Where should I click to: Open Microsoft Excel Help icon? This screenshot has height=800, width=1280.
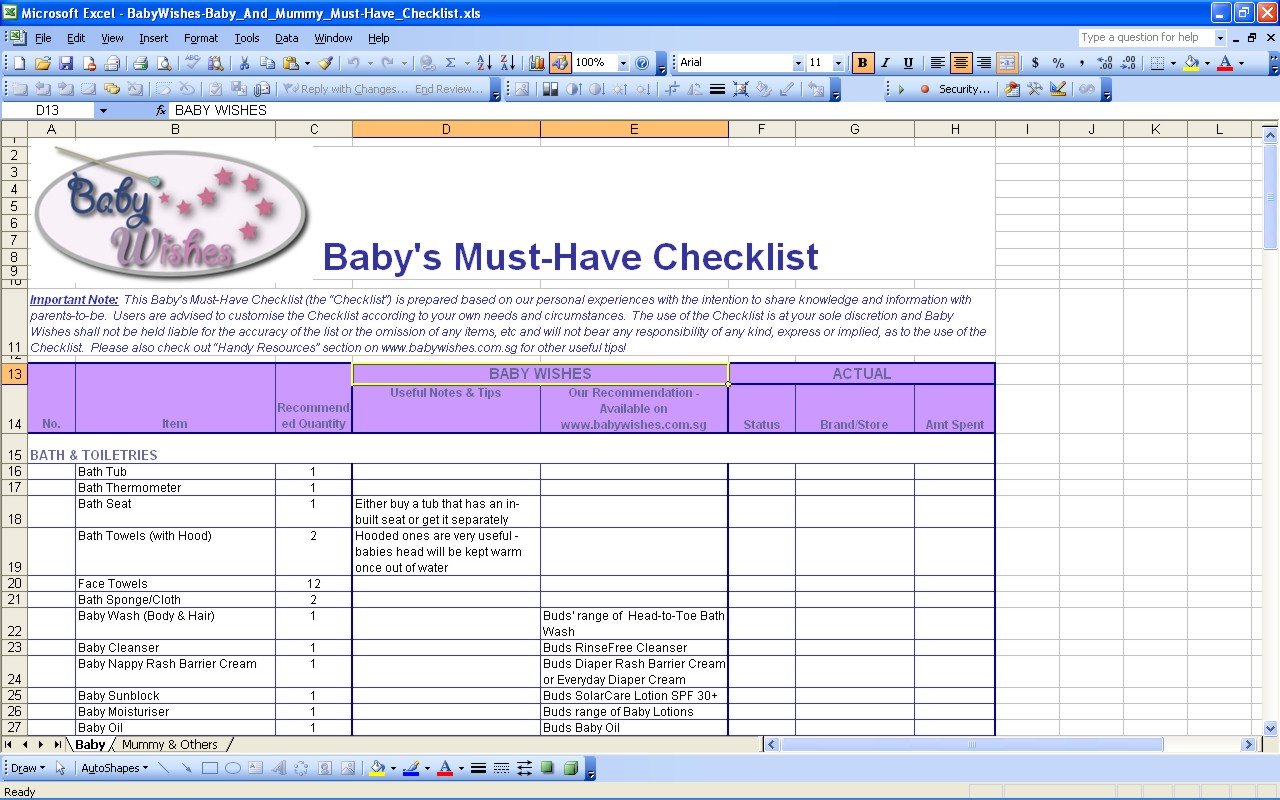[642, 63]
